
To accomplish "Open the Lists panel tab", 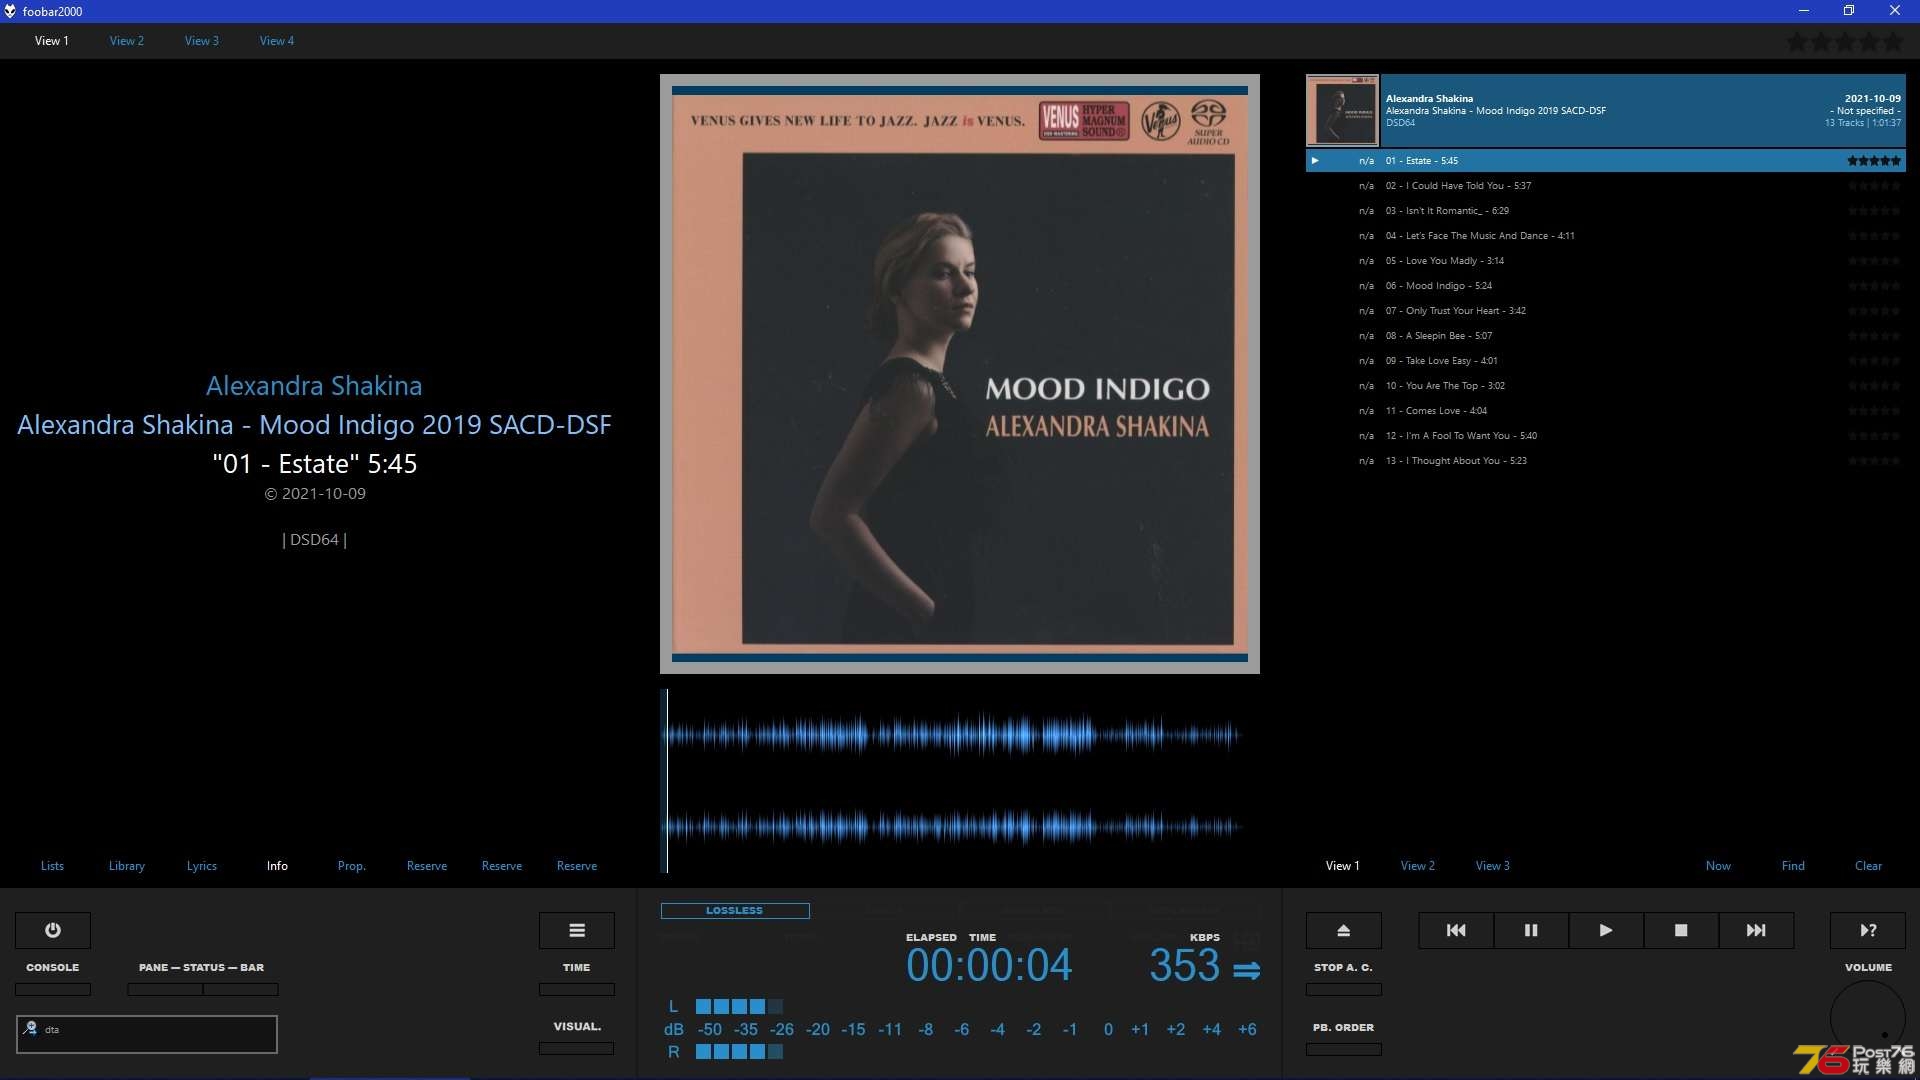I will [x=52, y=866].
